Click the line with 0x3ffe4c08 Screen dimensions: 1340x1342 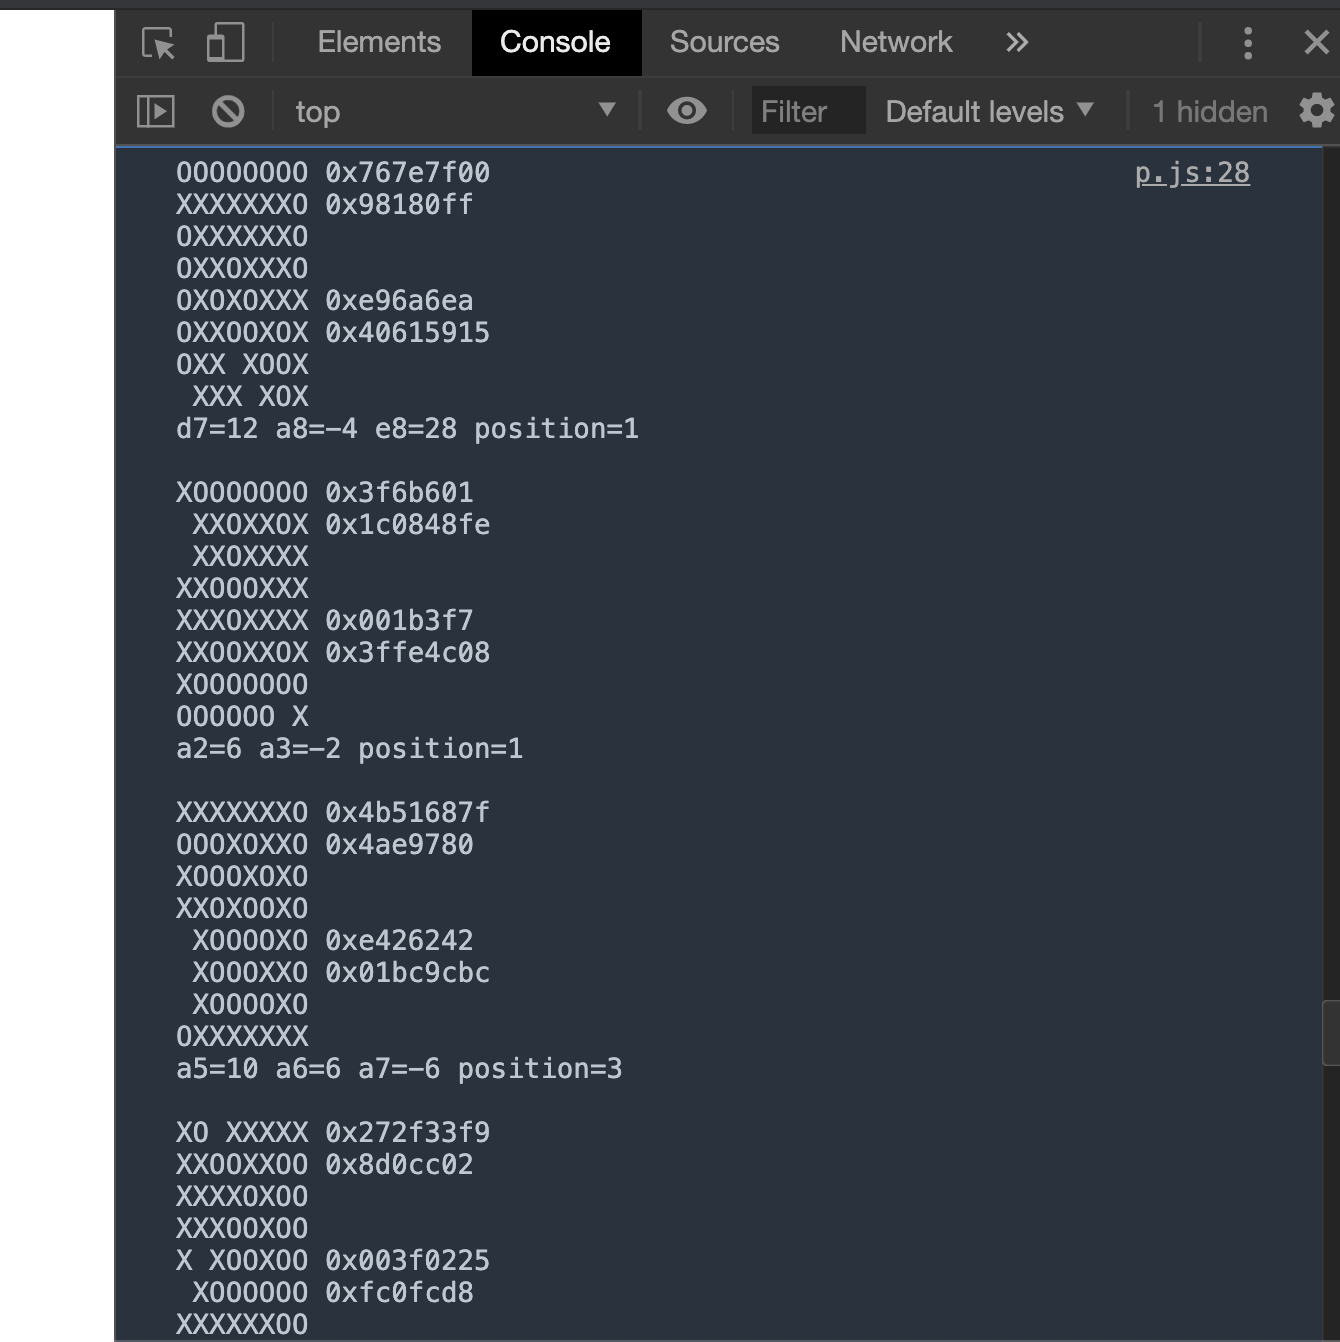pos(333,653)
